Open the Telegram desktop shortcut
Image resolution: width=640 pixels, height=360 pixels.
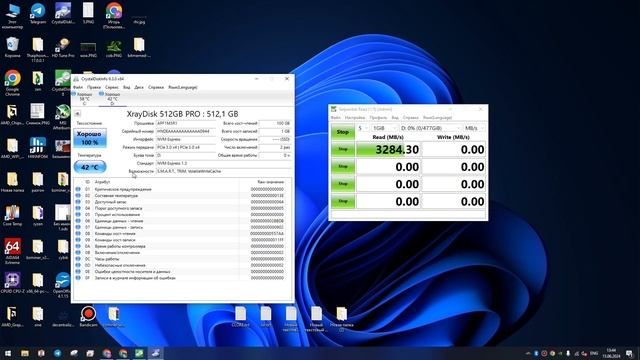[38, 14]
